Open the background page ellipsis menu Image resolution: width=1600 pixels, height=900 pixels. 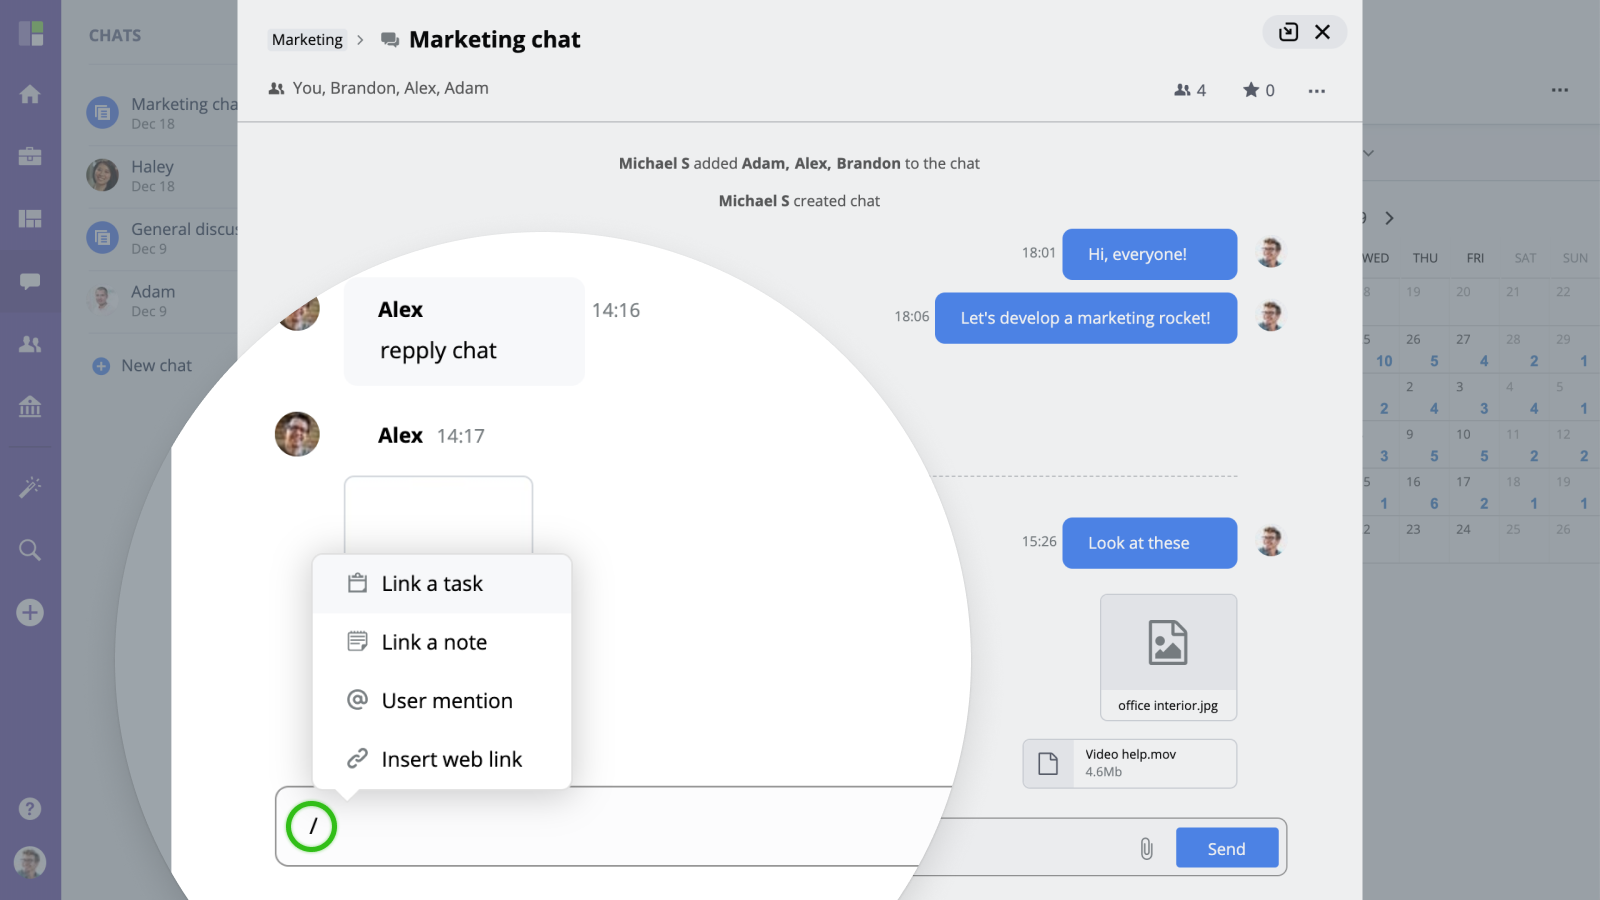(1560, 90)
